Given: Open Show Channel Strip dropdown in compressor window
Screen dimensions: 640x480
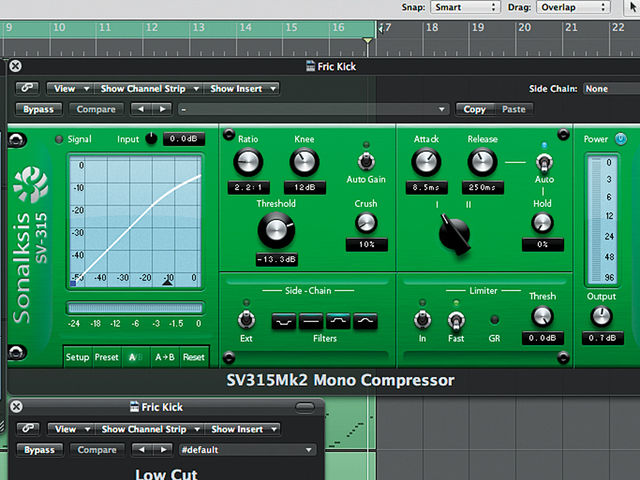Looking at the screenshot, I should coord(149,88).
